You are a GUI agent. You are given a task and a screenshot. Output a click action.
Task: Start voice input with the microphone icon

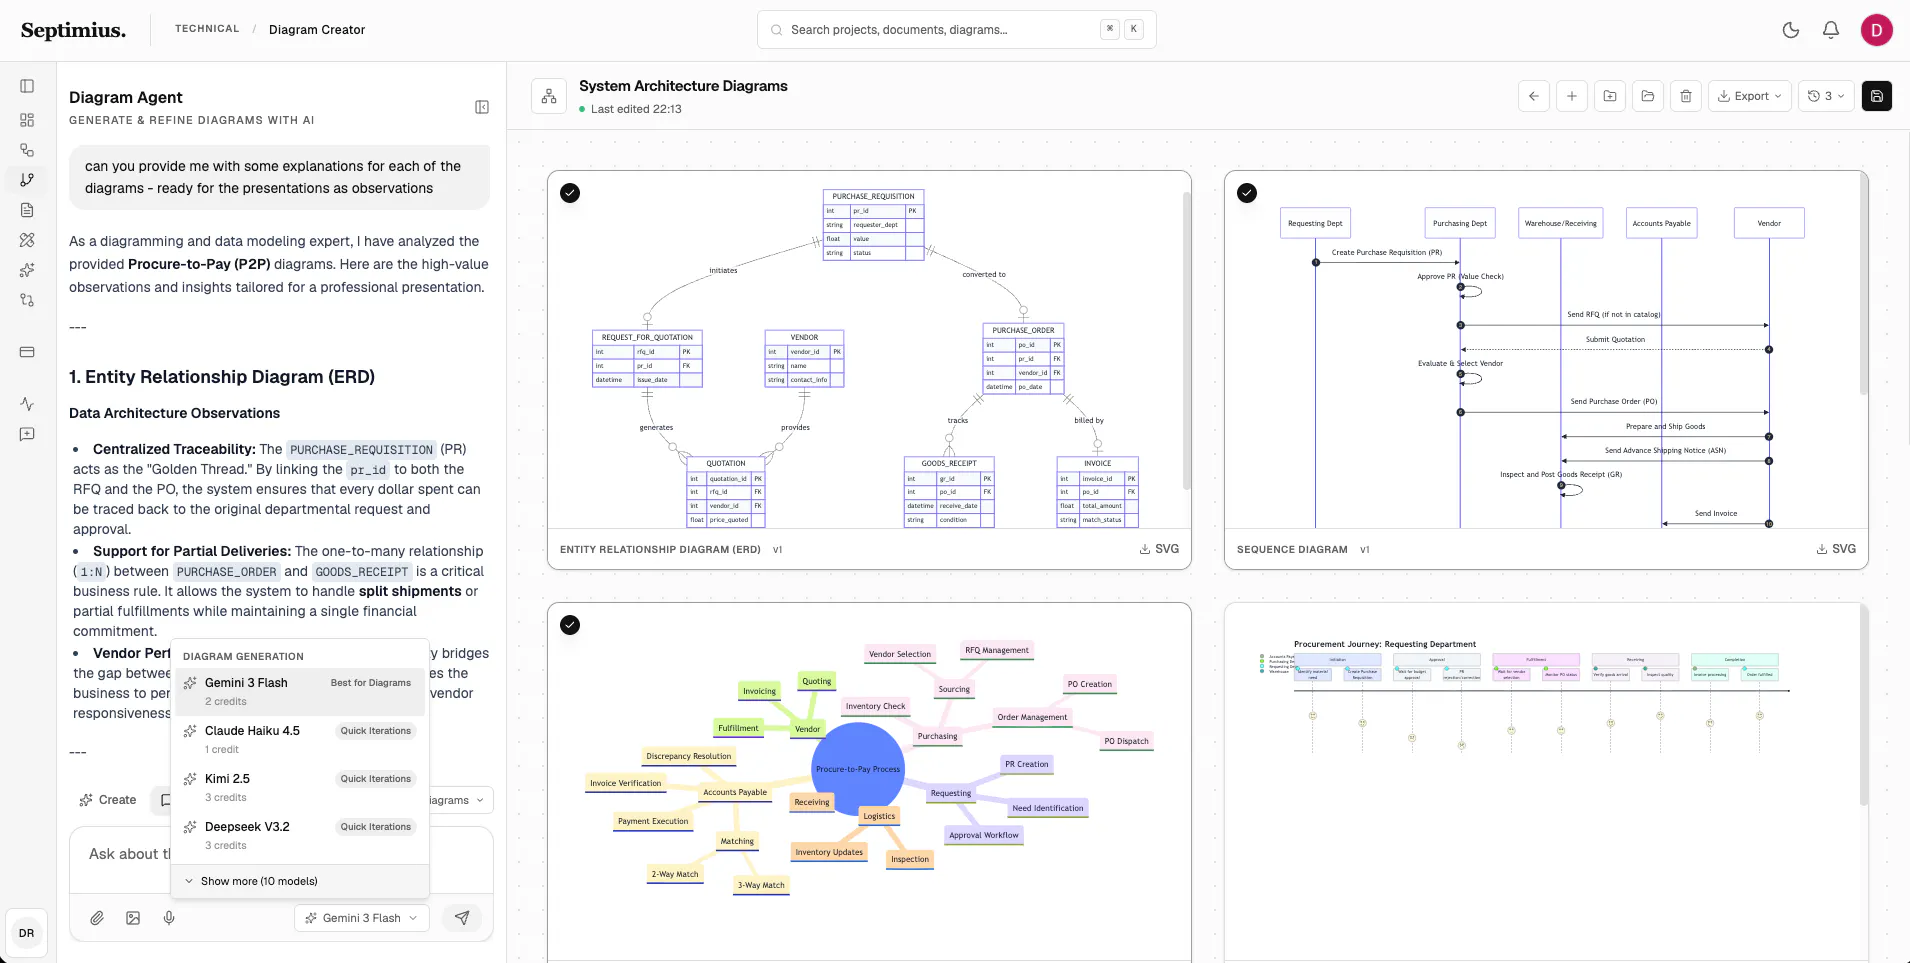coord(169,918)
